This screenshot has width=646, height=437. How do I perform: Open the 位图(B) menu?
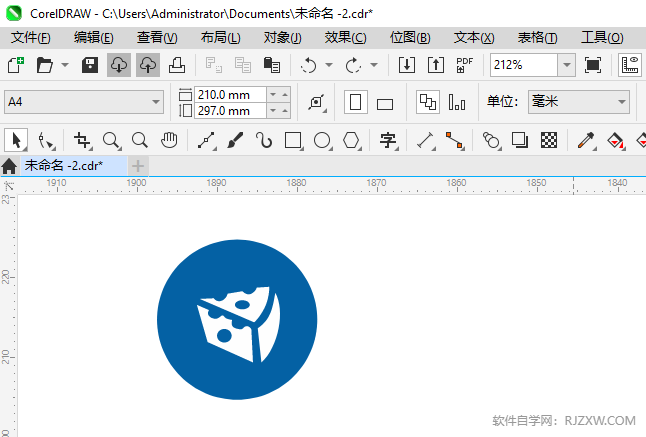click(410, 38)
